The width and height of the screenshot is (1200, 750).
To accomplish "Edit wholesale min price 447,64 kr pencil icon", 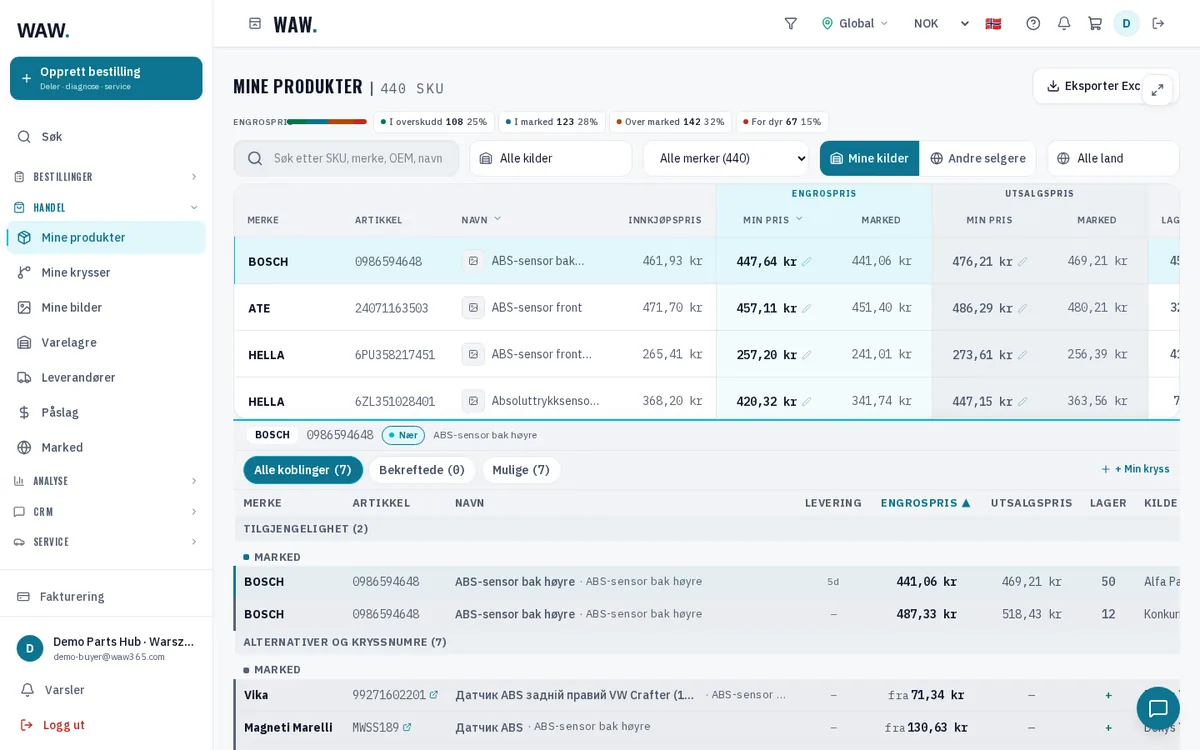I will pos(807,262).
